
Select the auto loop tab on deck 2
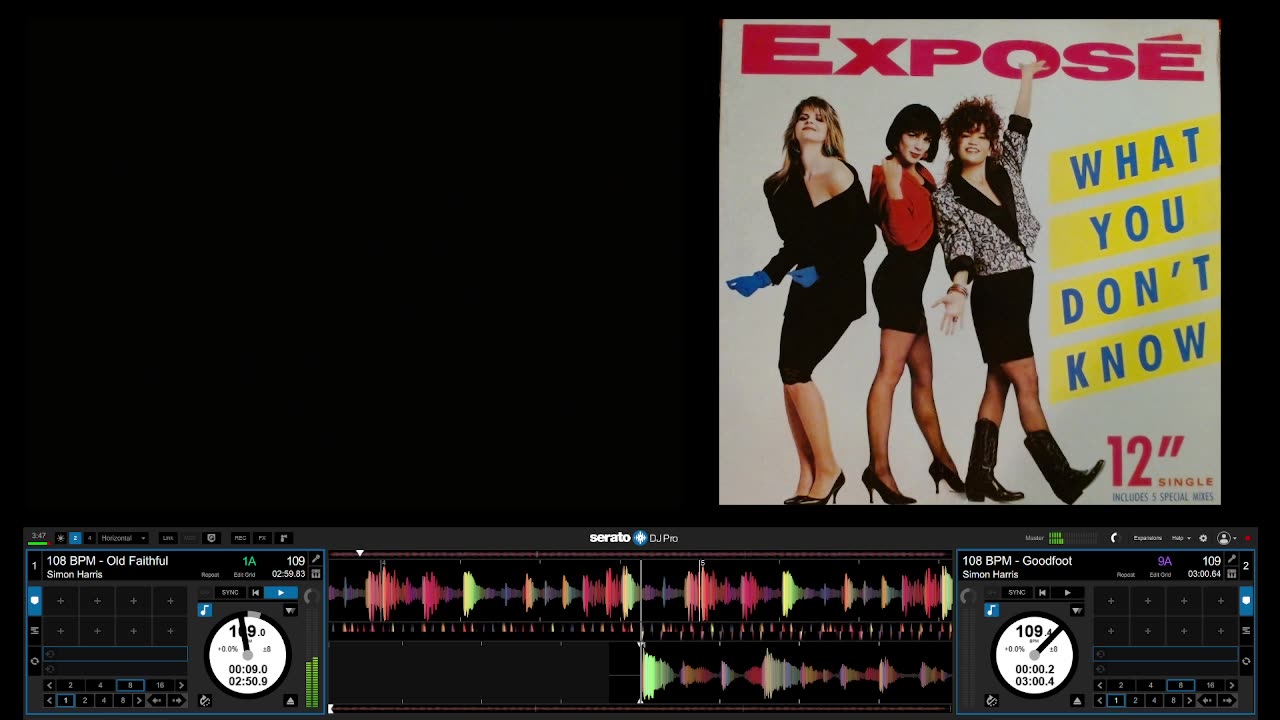pos(1246,661)
